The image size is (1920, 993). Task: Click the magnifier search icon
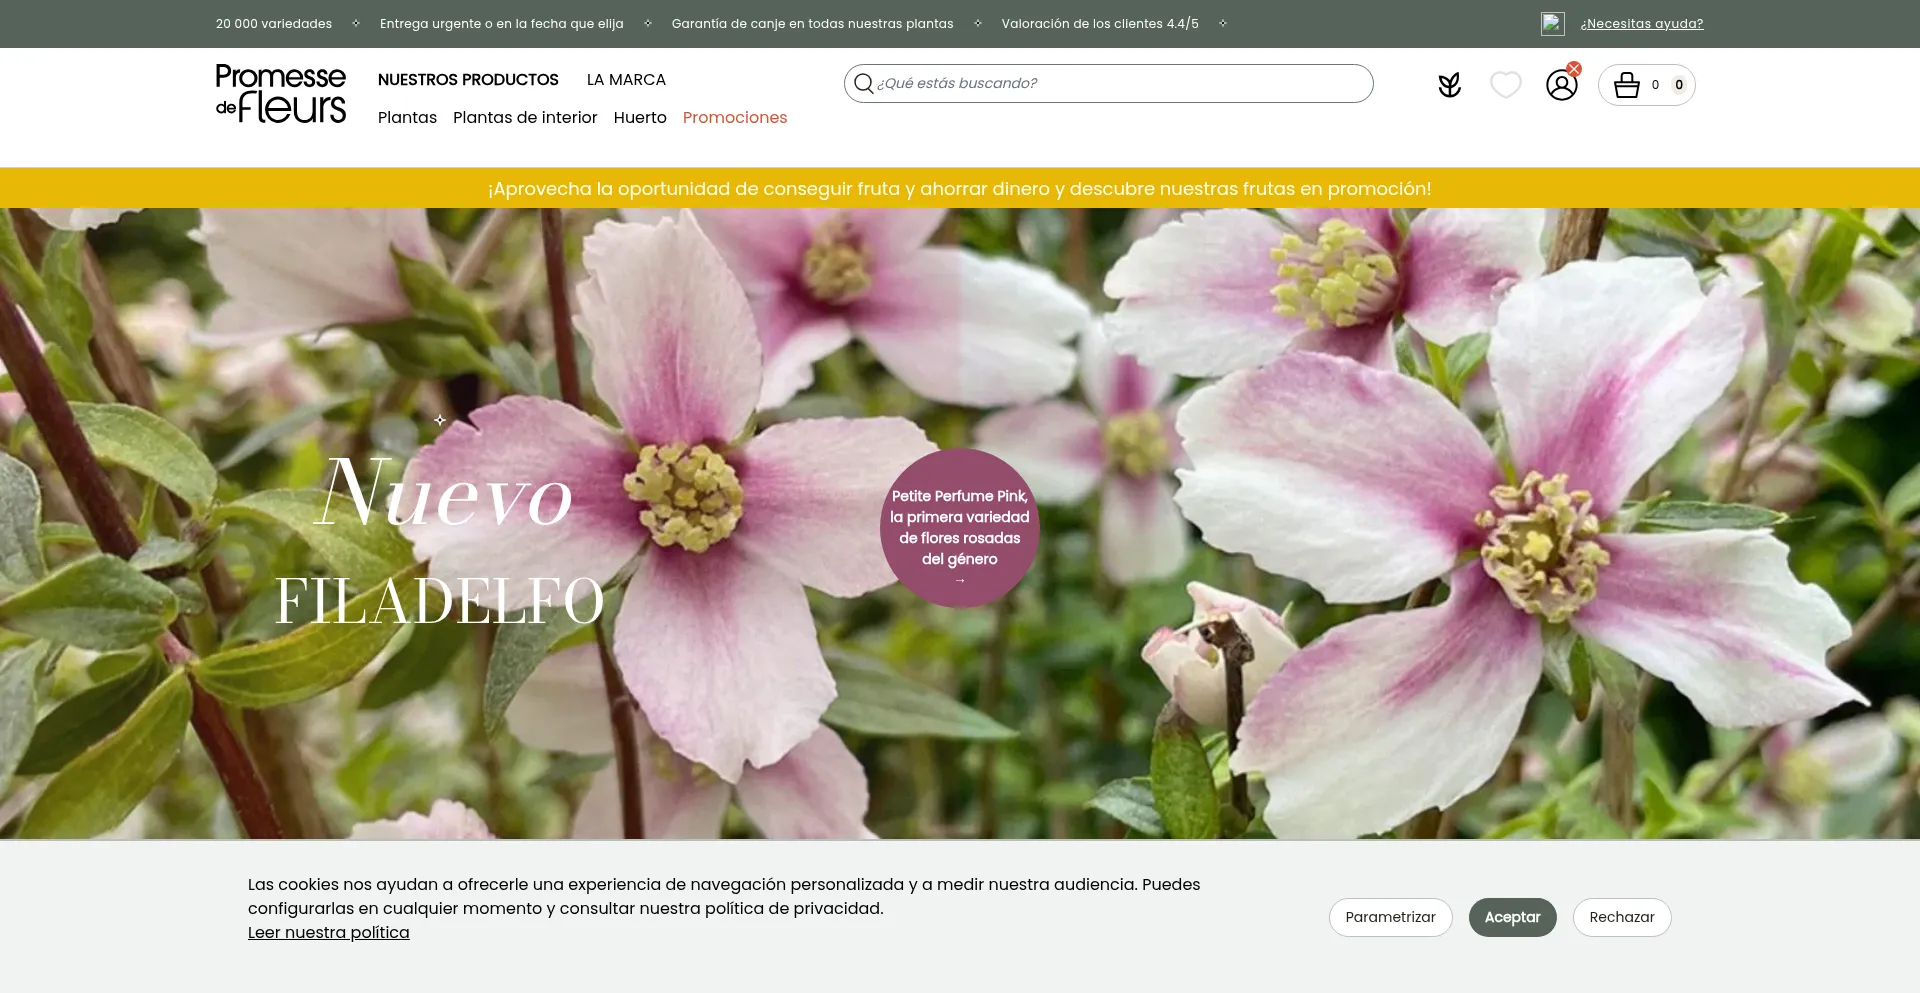click(x=864, y=83)
